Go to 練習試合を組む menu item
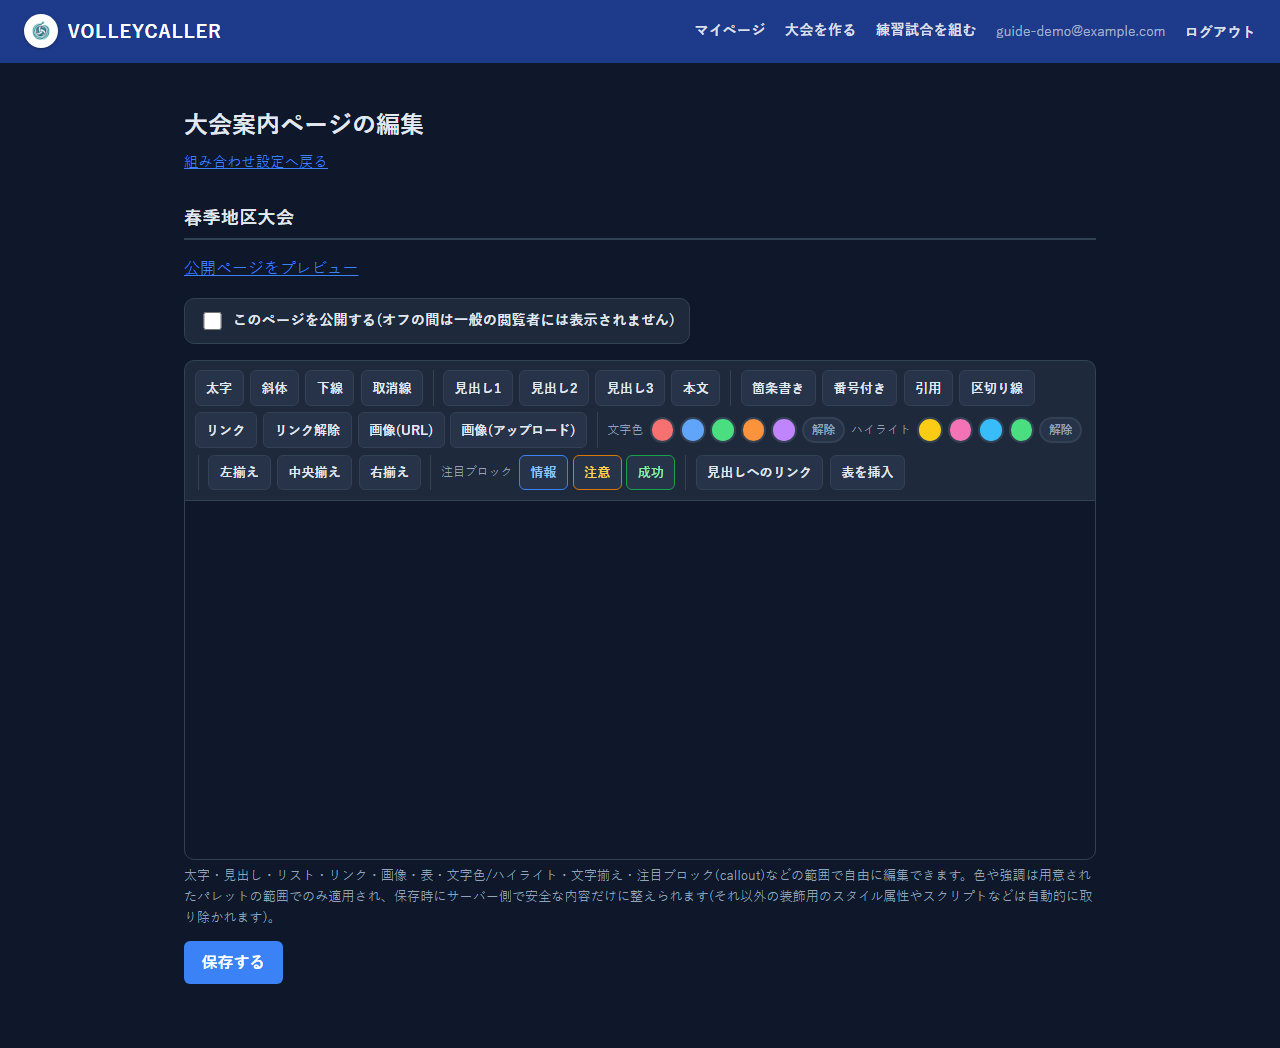 926,30
